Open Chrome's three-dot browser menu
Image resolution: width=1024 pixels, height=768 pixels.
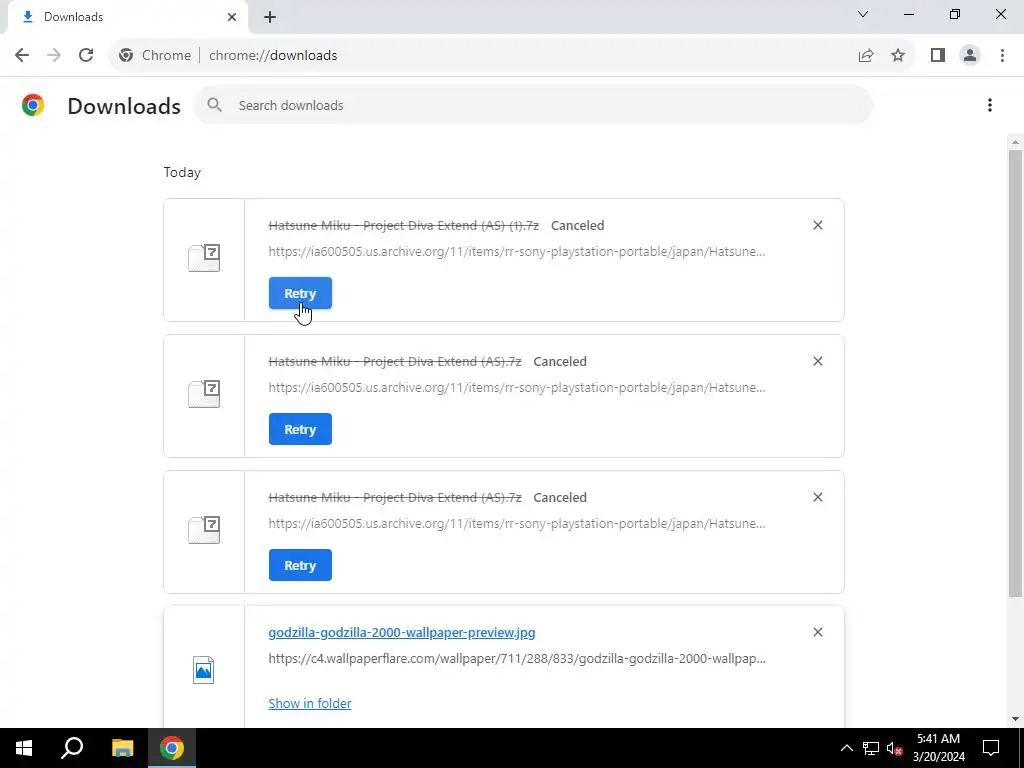click(1002, 56)
